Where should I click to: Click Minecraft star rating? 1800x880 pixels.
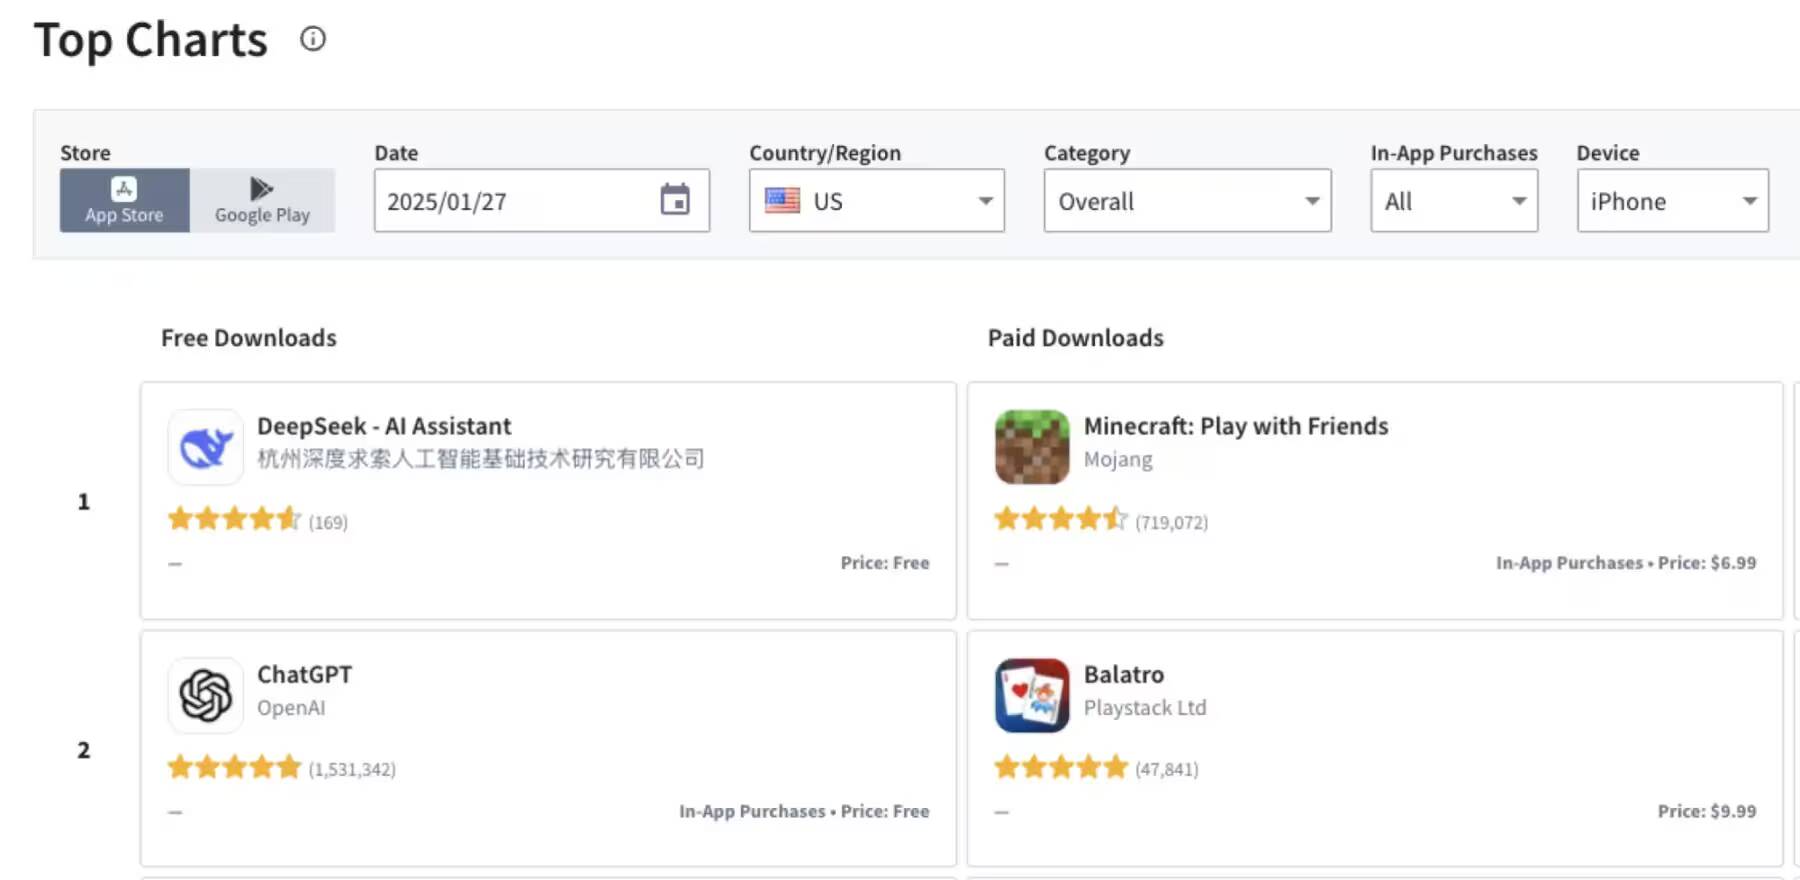(x=1061, y=519)
